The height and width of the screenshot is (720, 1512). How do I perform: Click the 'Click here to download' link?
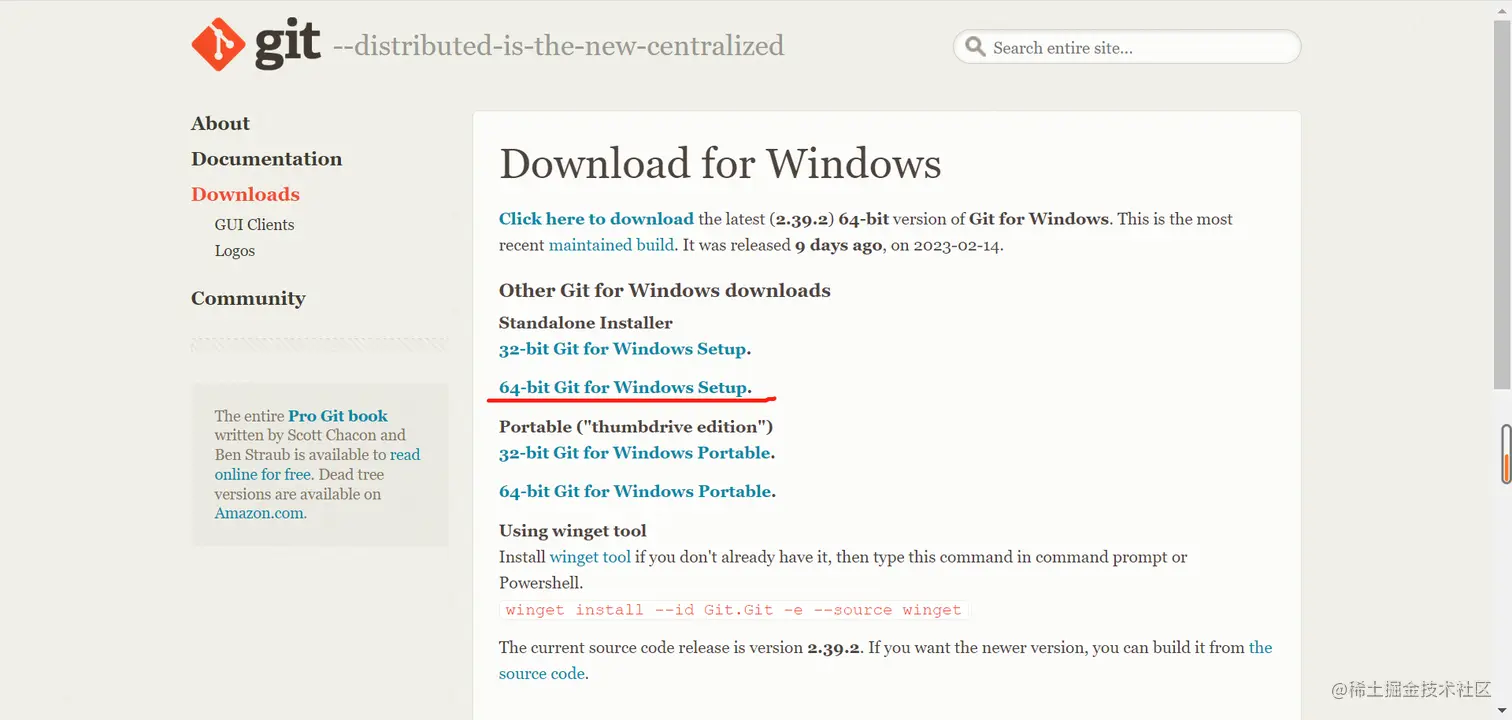point(596,219)
